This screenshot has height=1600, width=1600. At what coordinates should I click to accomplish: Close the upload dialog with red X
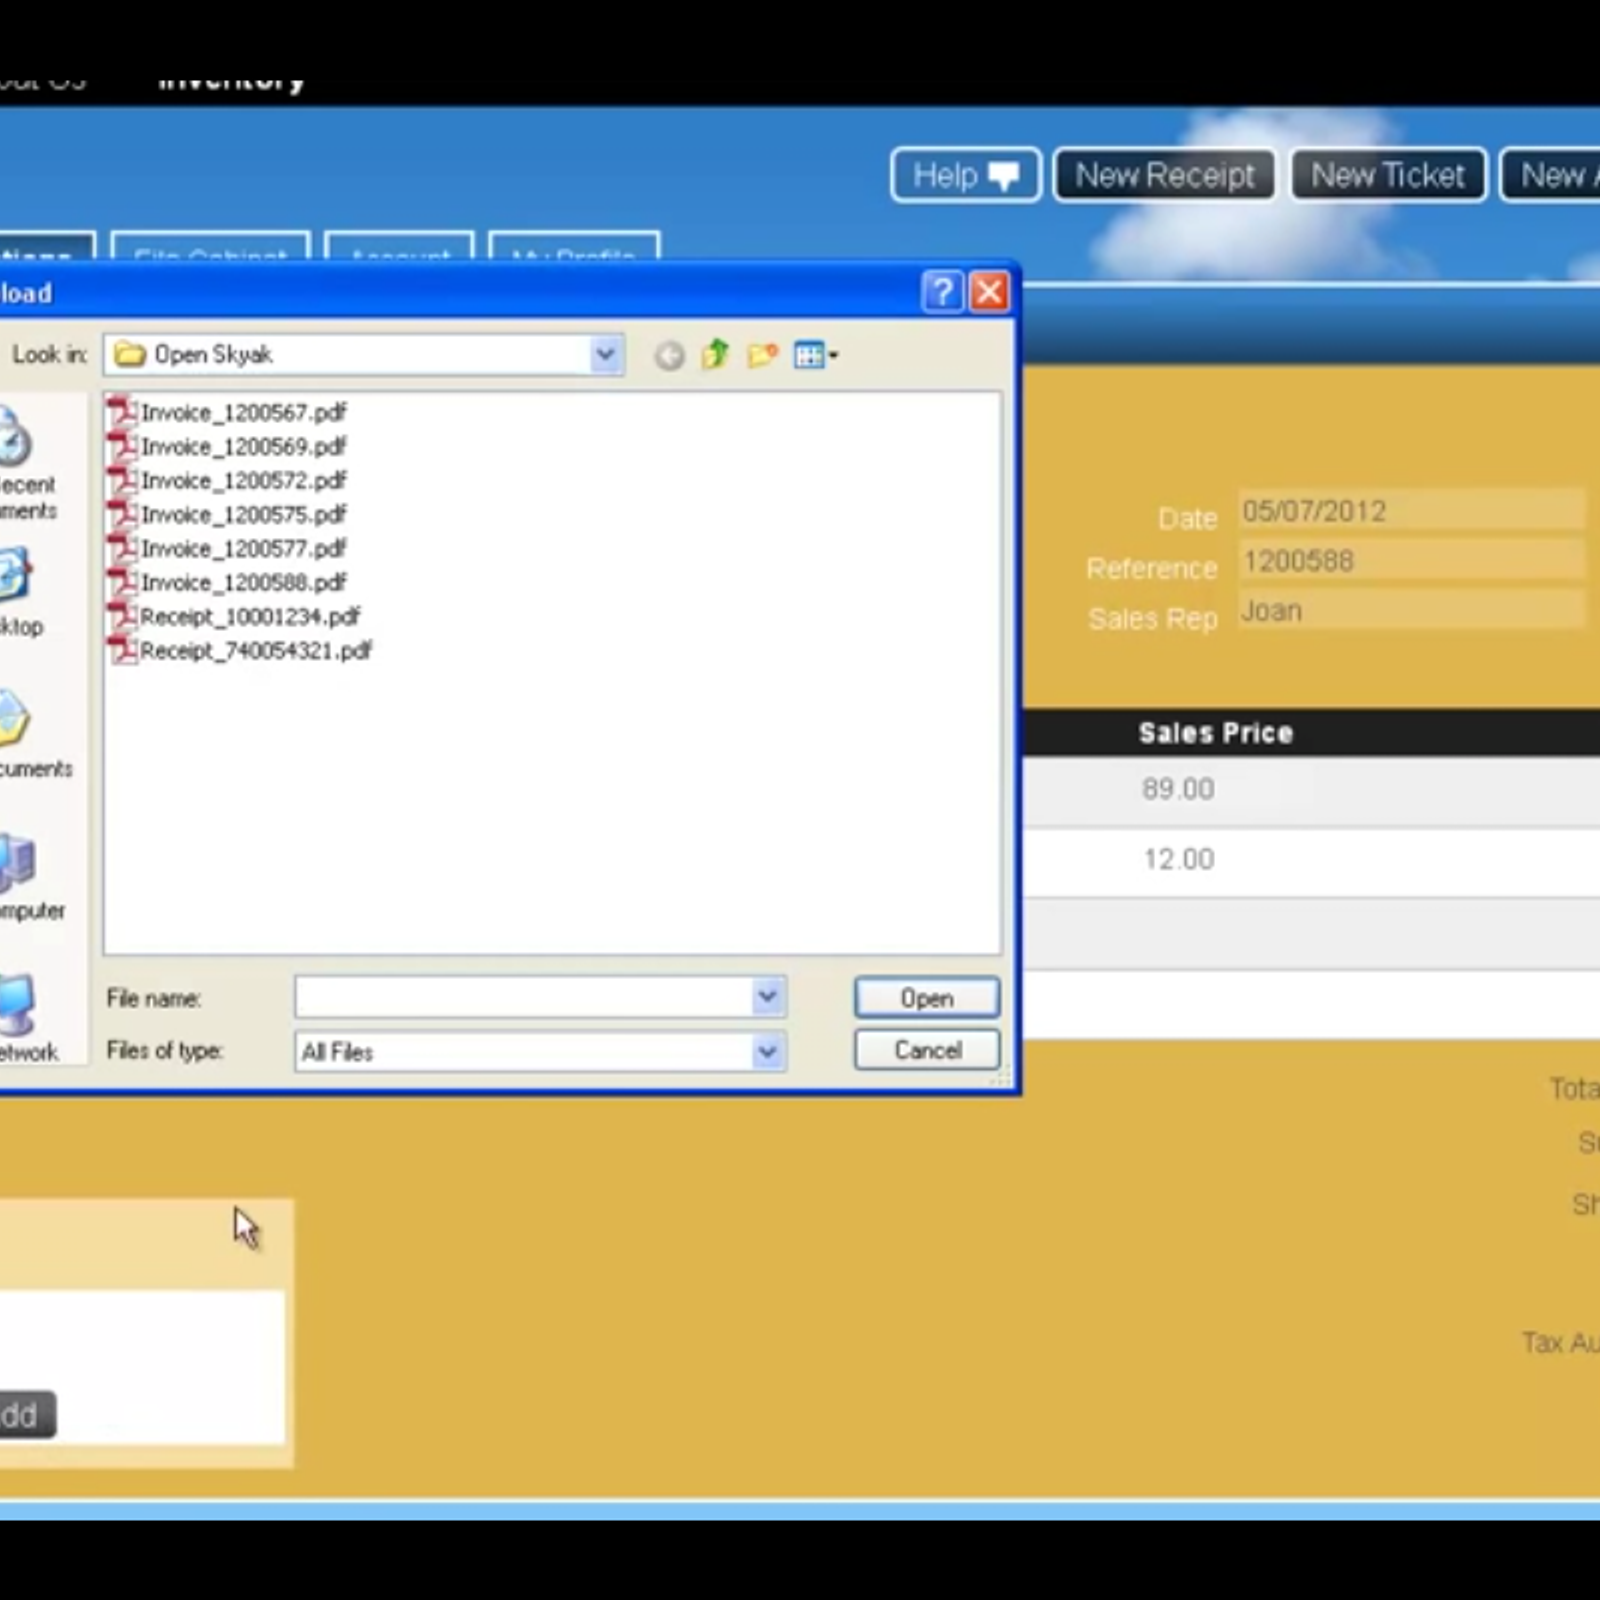[989, 292]
